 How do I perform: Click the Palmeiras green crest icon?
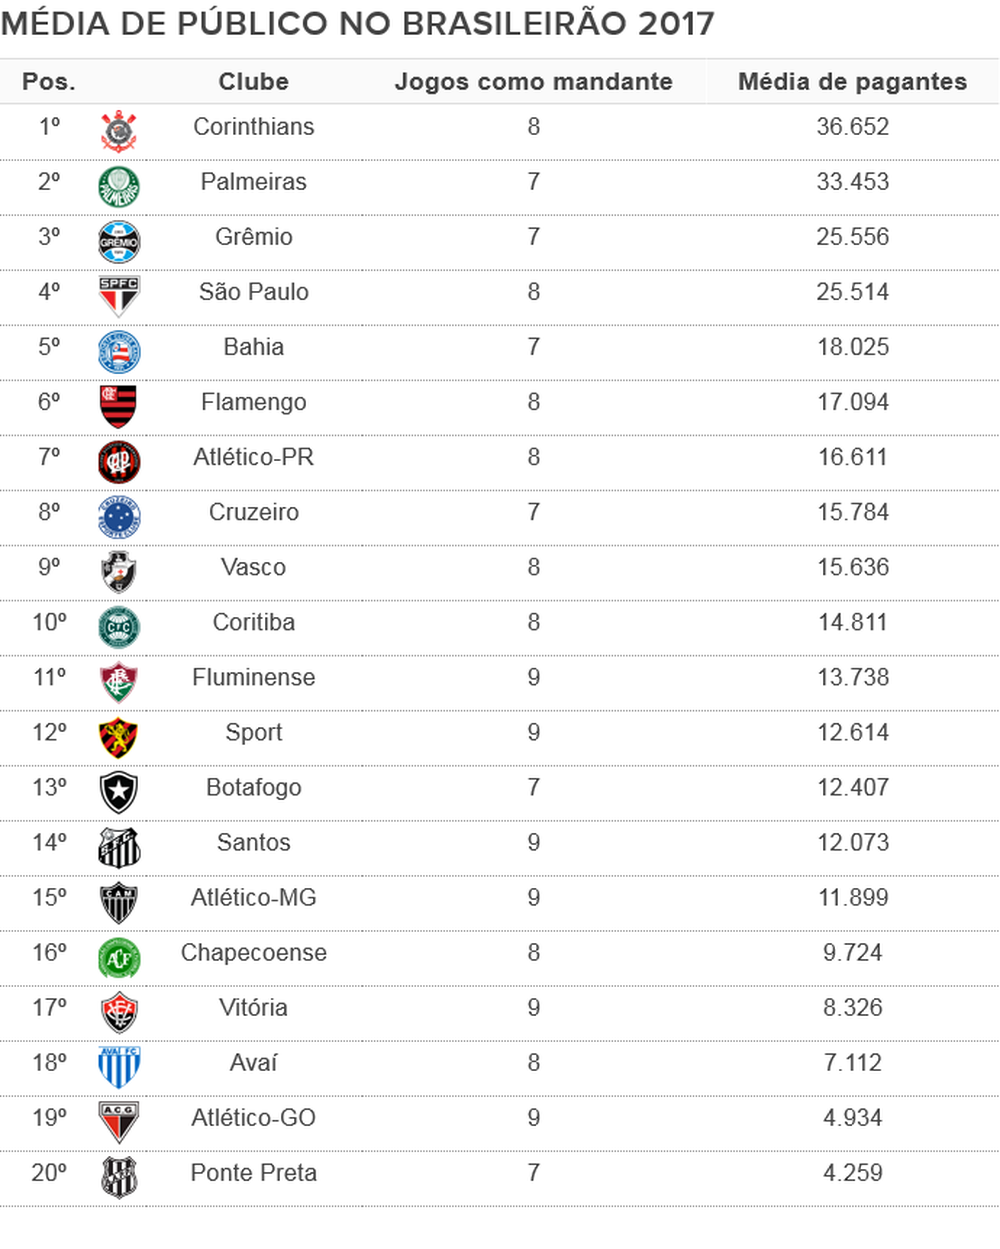tap(119, 187)
